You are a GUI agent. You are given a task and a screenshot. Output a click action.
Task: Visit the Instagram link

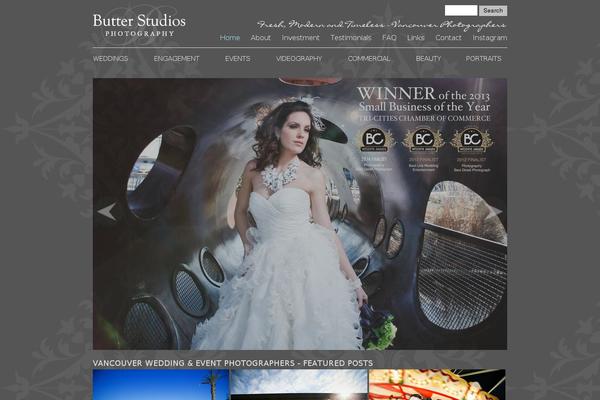click(x=490, y=38)
